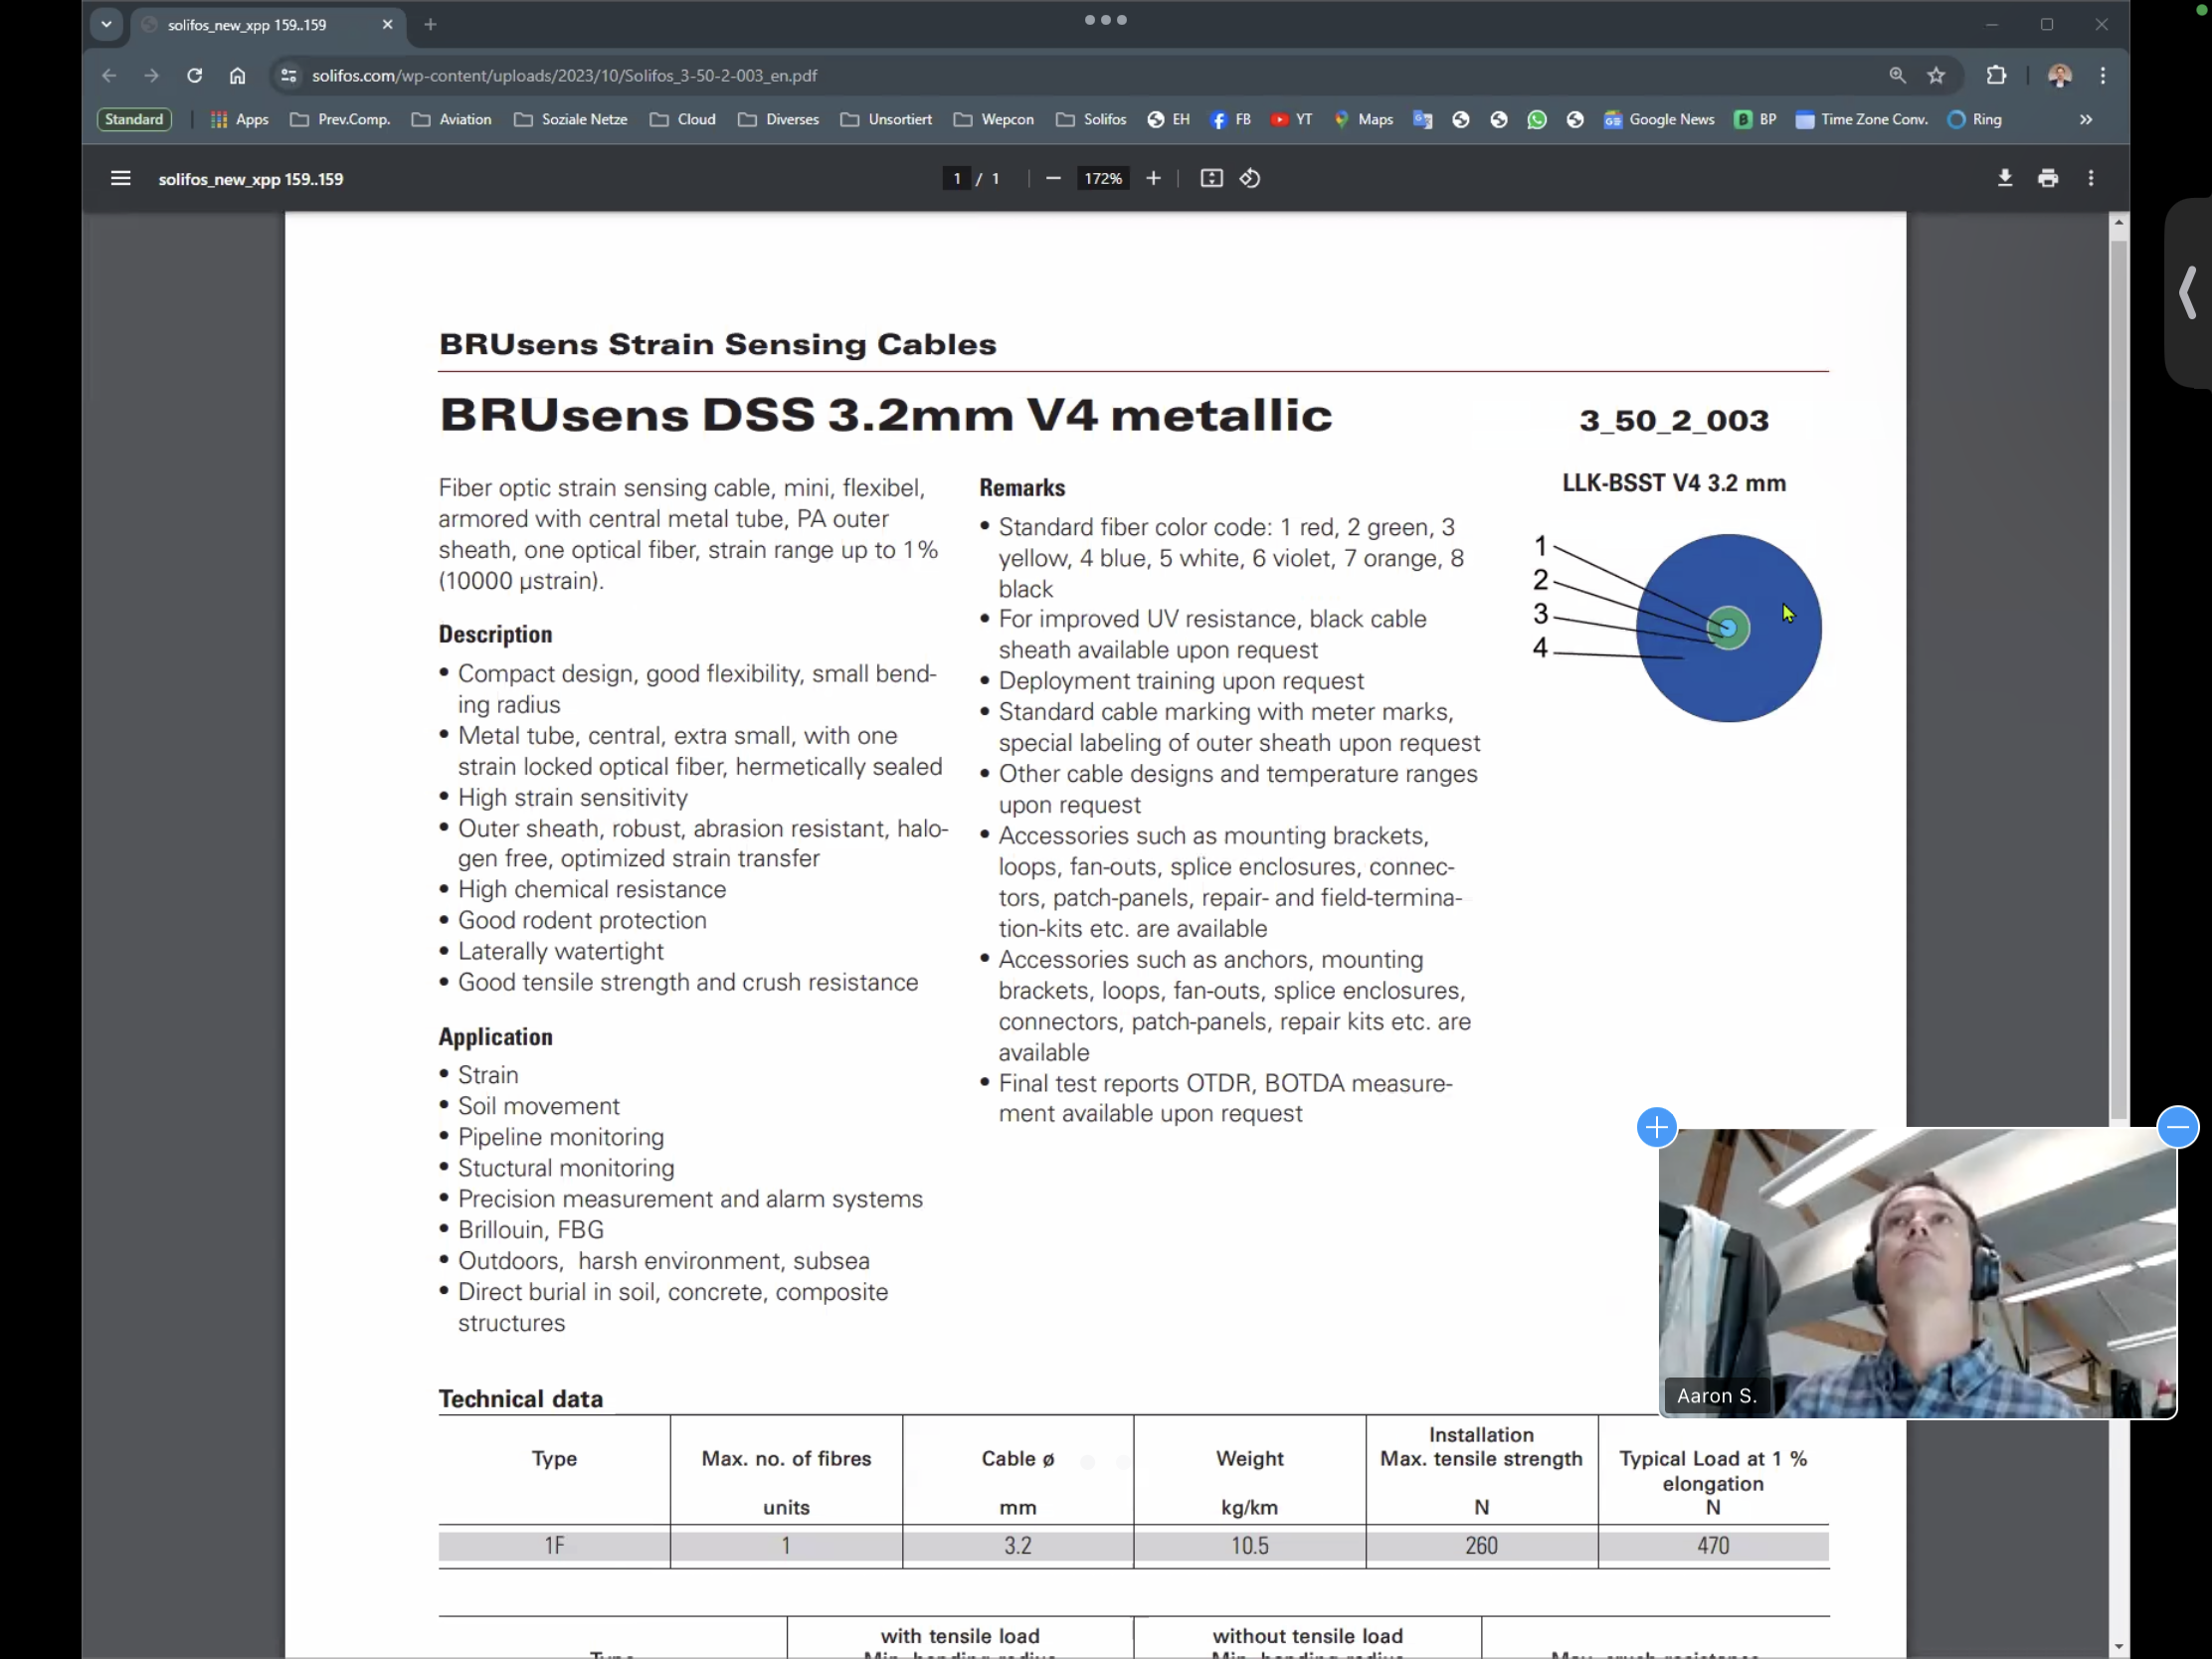Click the '470' typical load table cell
The image size is (2212, 1659).
coord(1713,1546)
